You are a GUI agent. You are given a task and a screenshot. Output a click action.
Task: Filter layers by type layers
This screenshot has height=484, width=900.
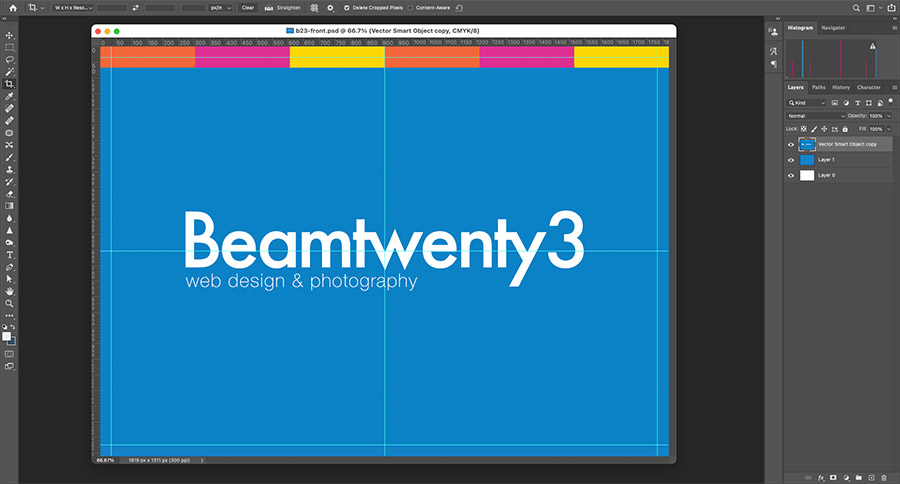(x=858, y=103)
